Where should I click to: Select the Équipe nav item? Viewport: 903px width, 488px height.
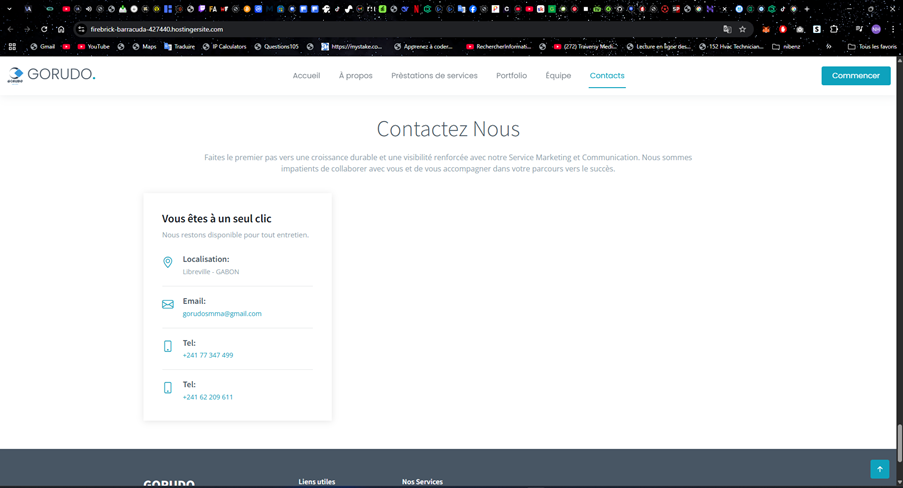click(x=558, y=75)
